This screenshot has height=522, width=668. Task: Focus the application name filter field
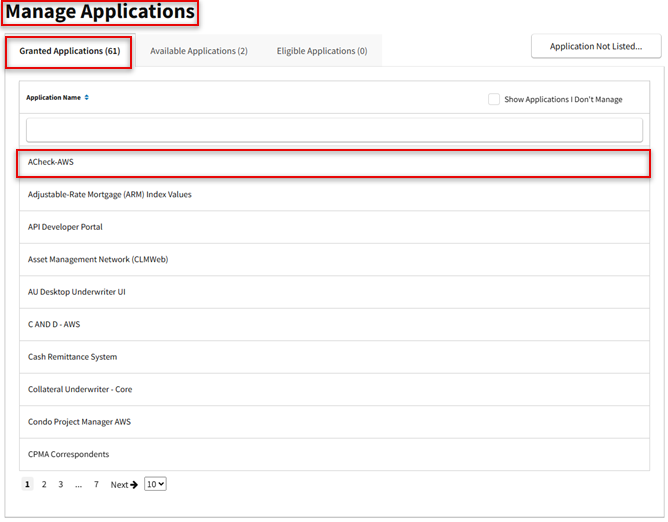pyautogui.click(x=334, y=130)
